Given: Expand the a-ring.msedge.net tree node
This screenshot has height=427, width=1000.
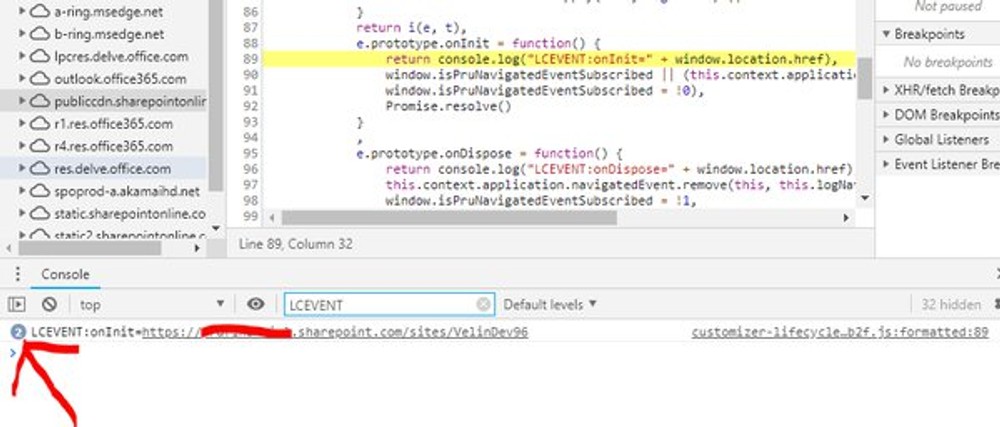Looking at the screenshot, I should [23, 11].
